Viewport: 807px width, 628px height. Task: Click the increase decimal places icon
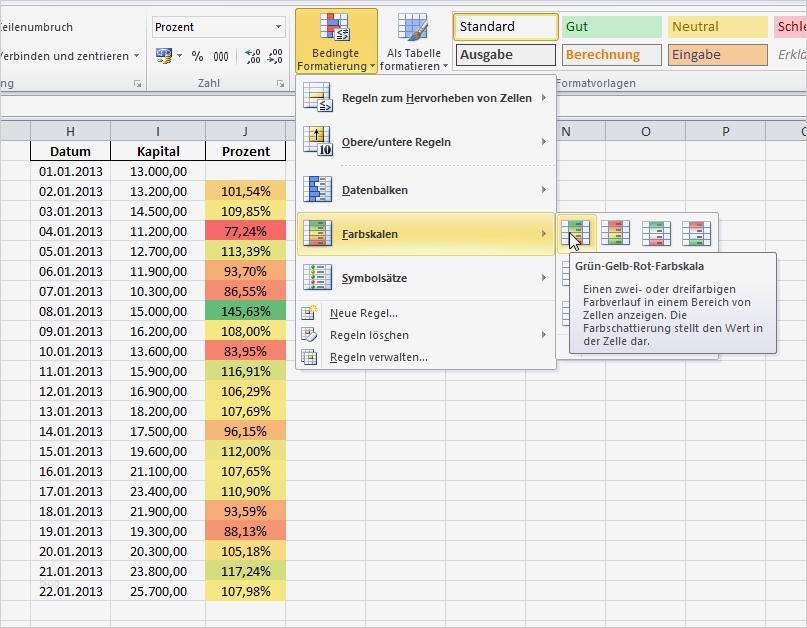[252, 57]
